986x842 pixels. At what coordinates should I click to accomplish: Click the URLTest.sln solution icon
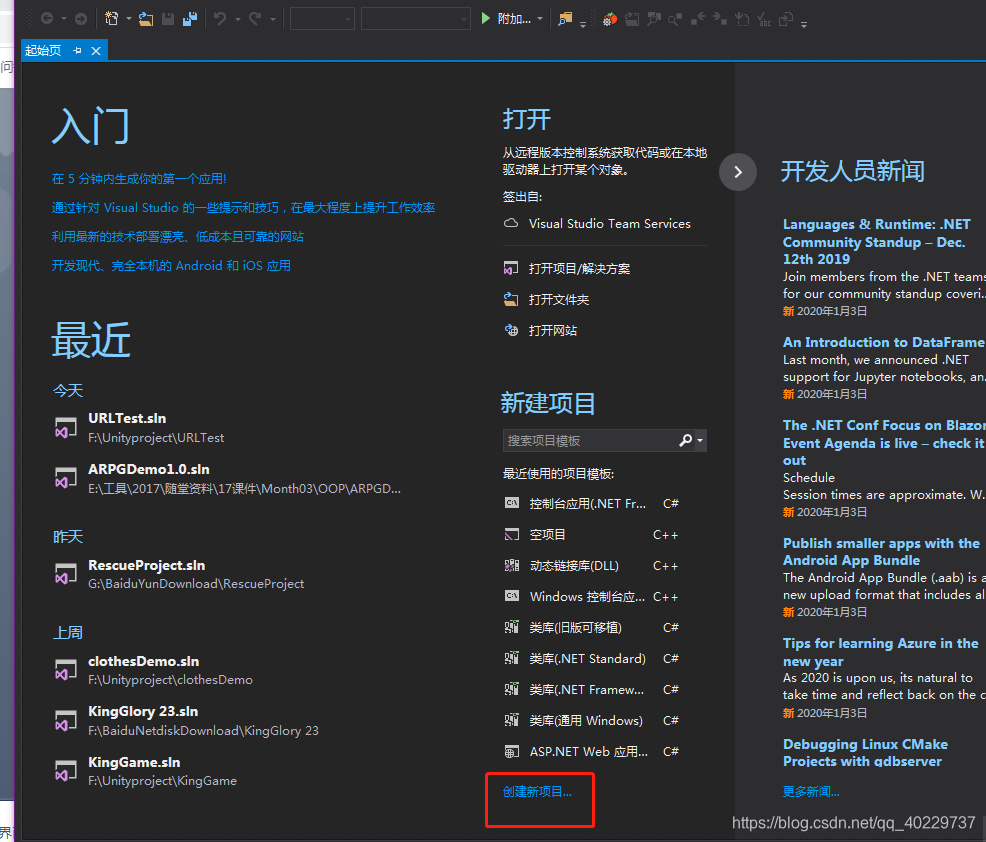pos(65,428)
